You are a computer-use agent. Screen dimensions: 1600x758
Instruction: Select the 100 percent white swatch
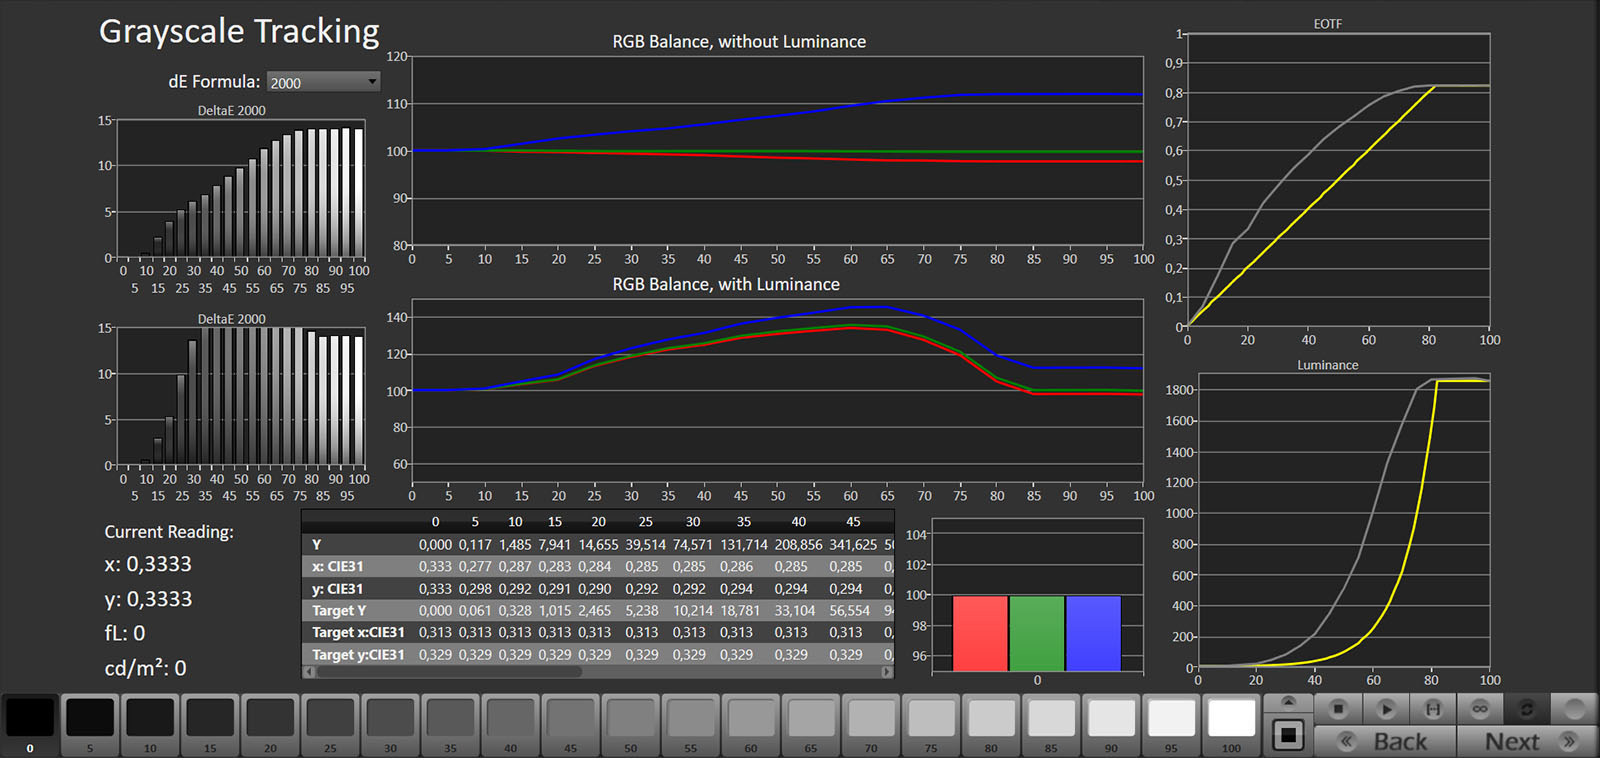1231,718
